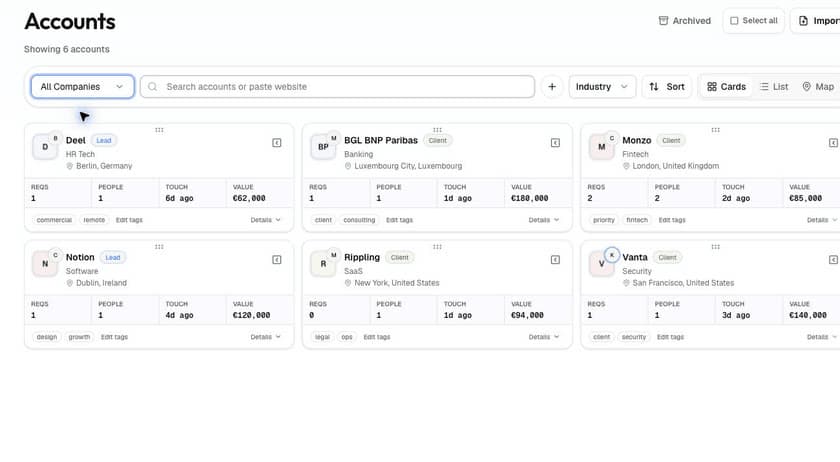The width and height of the screenshot is (840, 462).
Task: Tick the Select all checkbox
Action: point(734,21)
